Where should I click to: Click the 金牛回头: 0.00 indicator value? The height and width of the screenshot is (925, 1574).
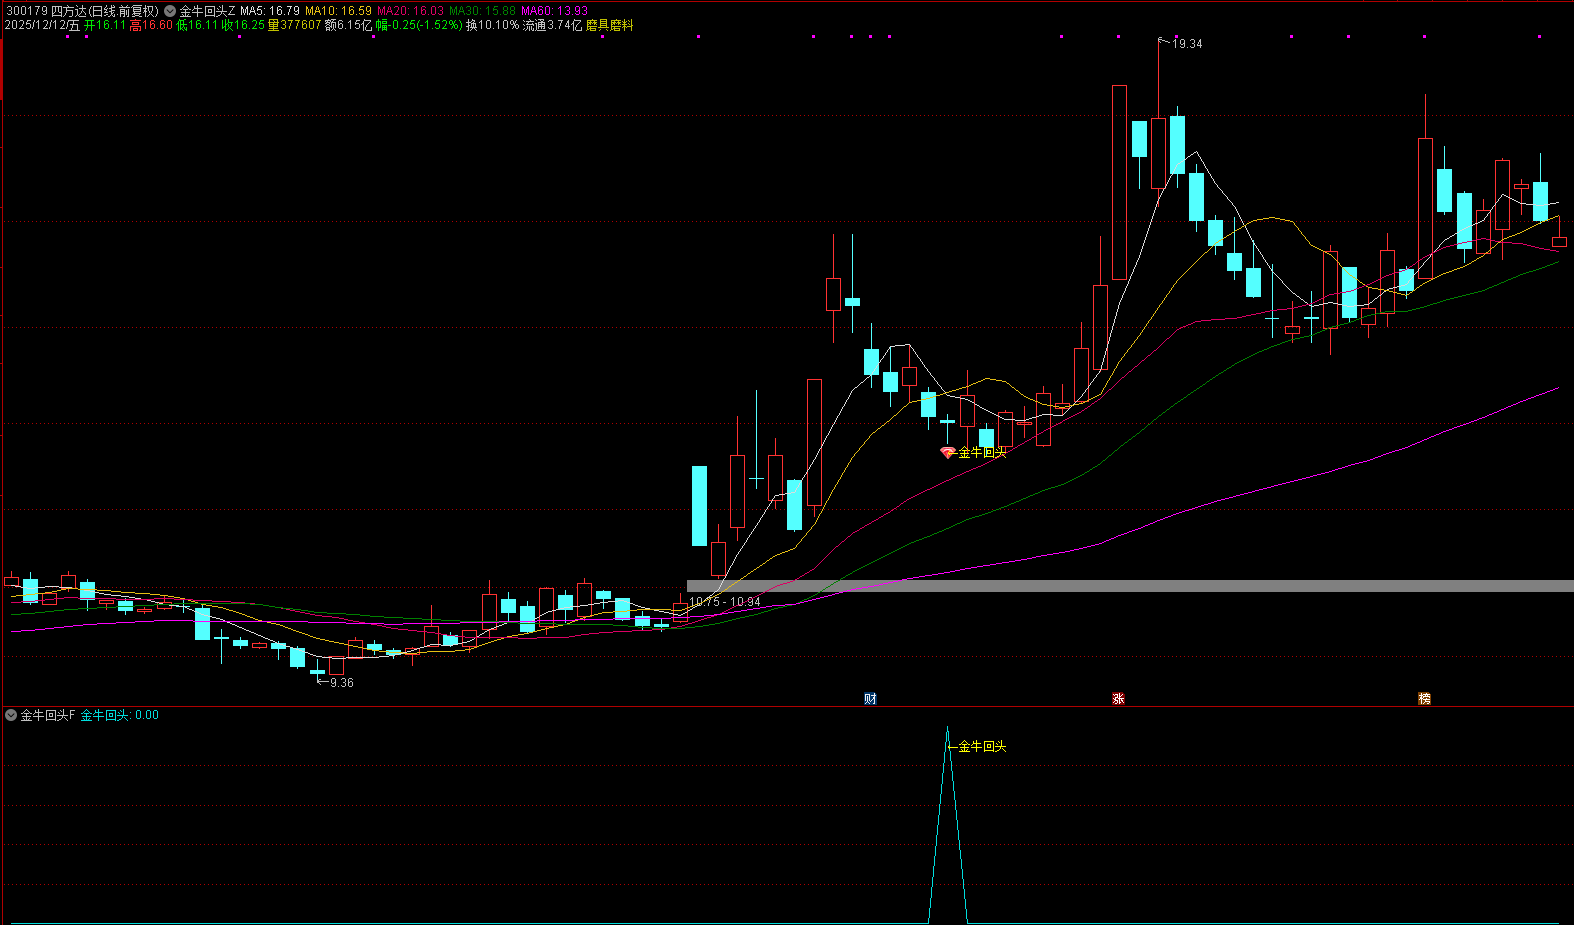point(120,715)
